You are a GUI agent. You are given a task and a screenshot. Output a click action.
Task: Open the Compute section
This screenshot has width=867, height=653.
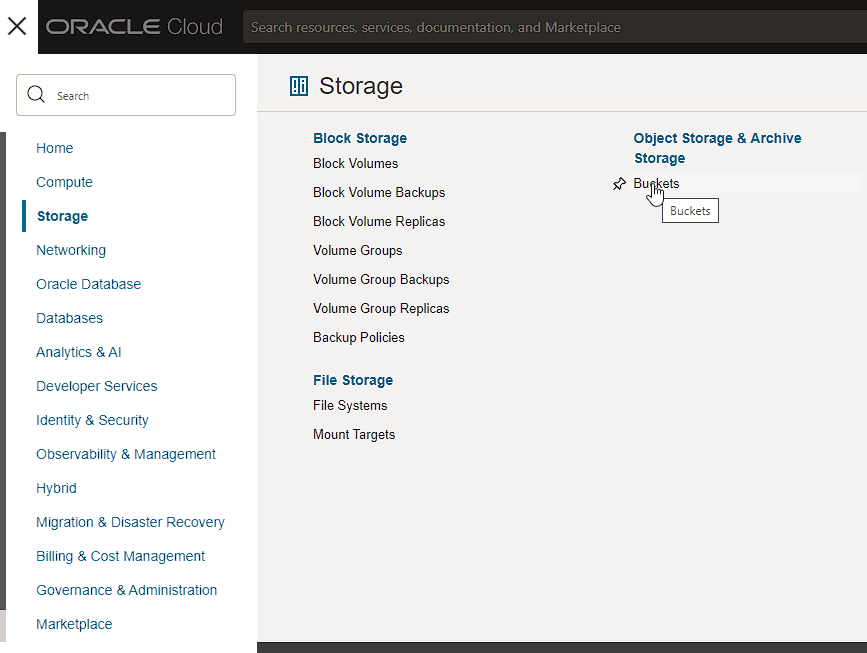pyautogui.click(x=64, y=182)
